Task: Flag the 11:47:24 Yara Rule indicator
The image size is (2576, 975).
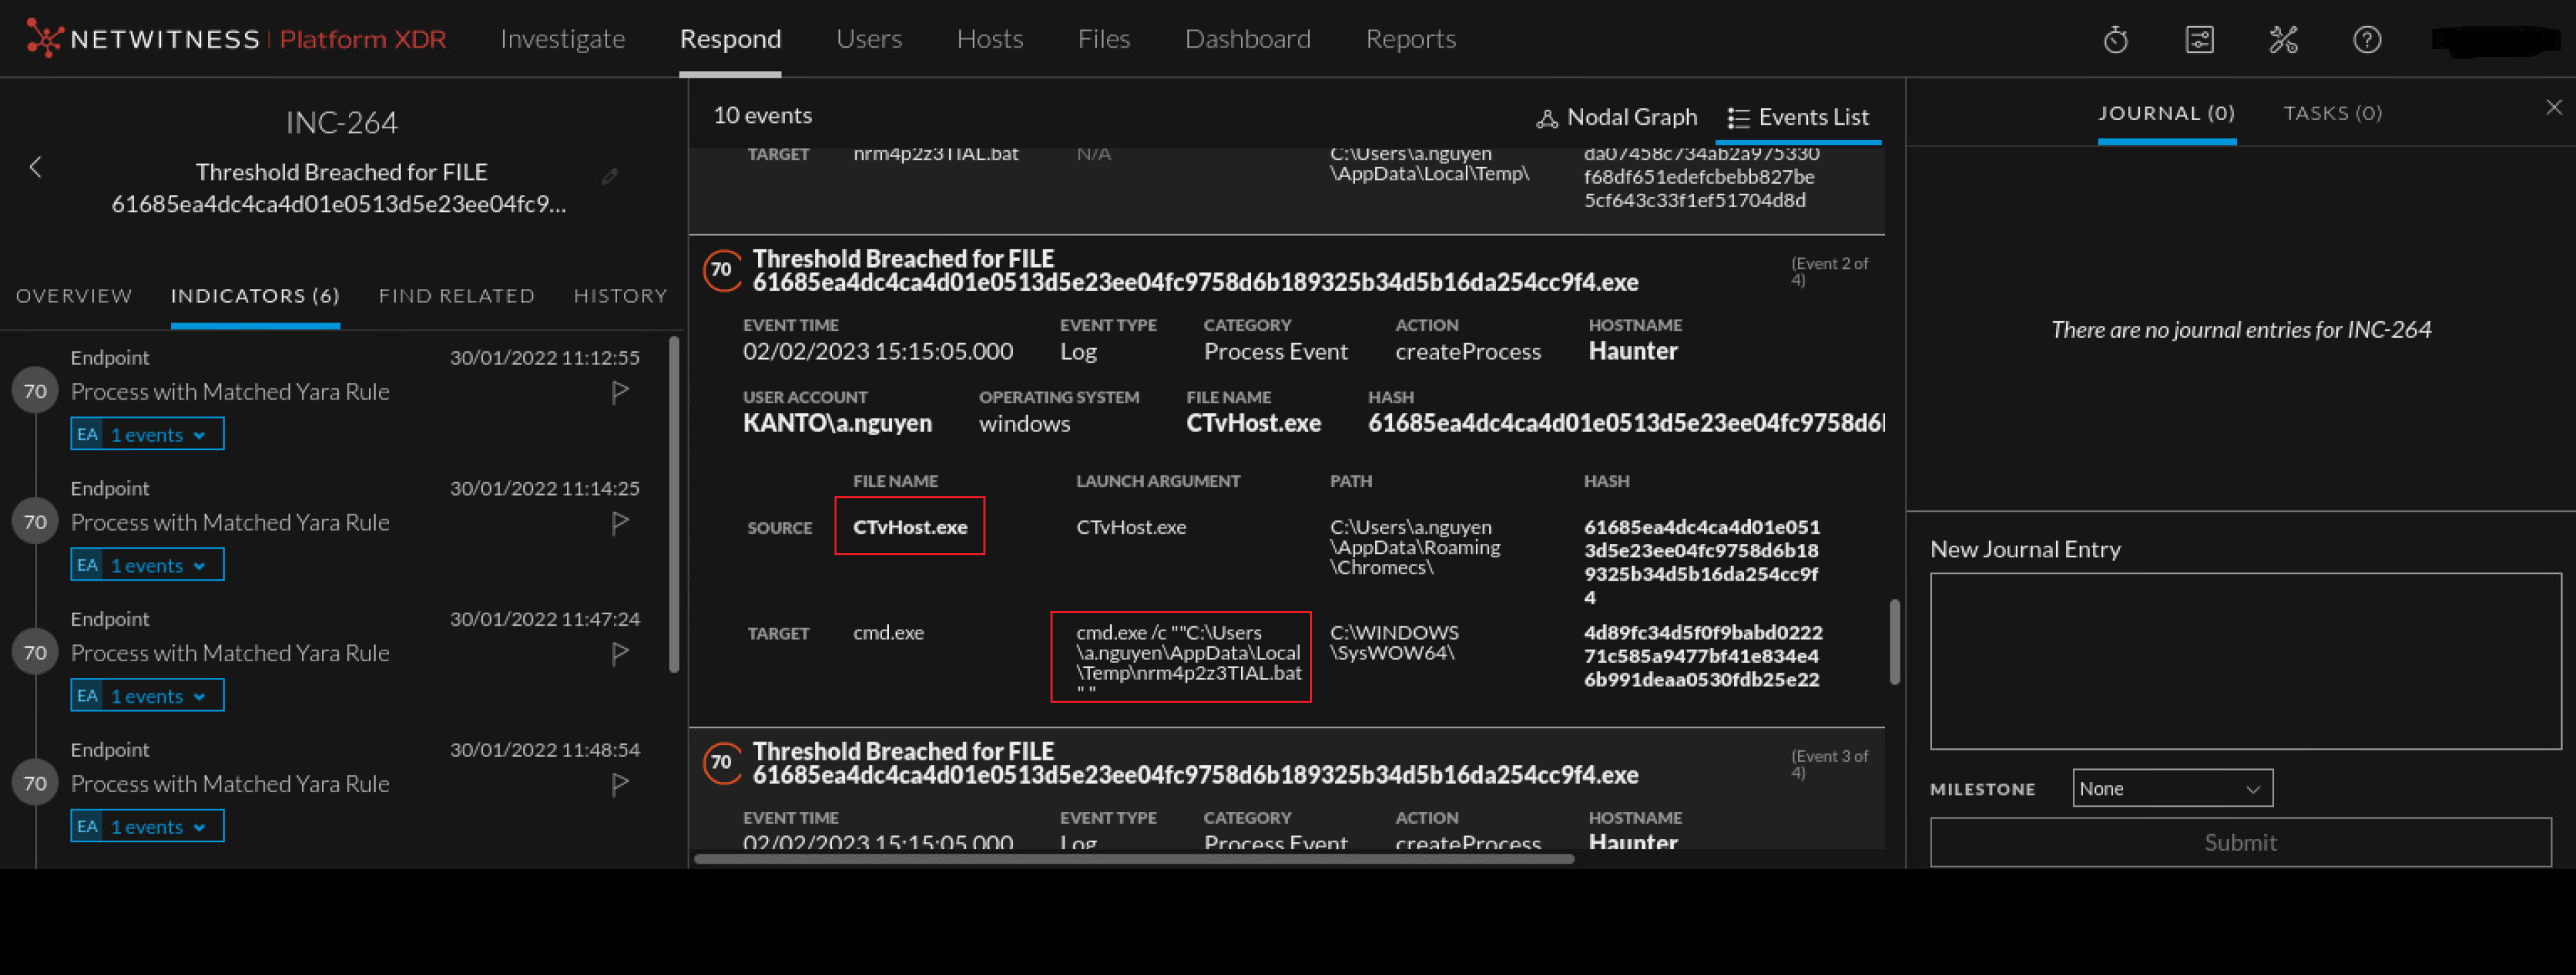Action: point(620,653)
